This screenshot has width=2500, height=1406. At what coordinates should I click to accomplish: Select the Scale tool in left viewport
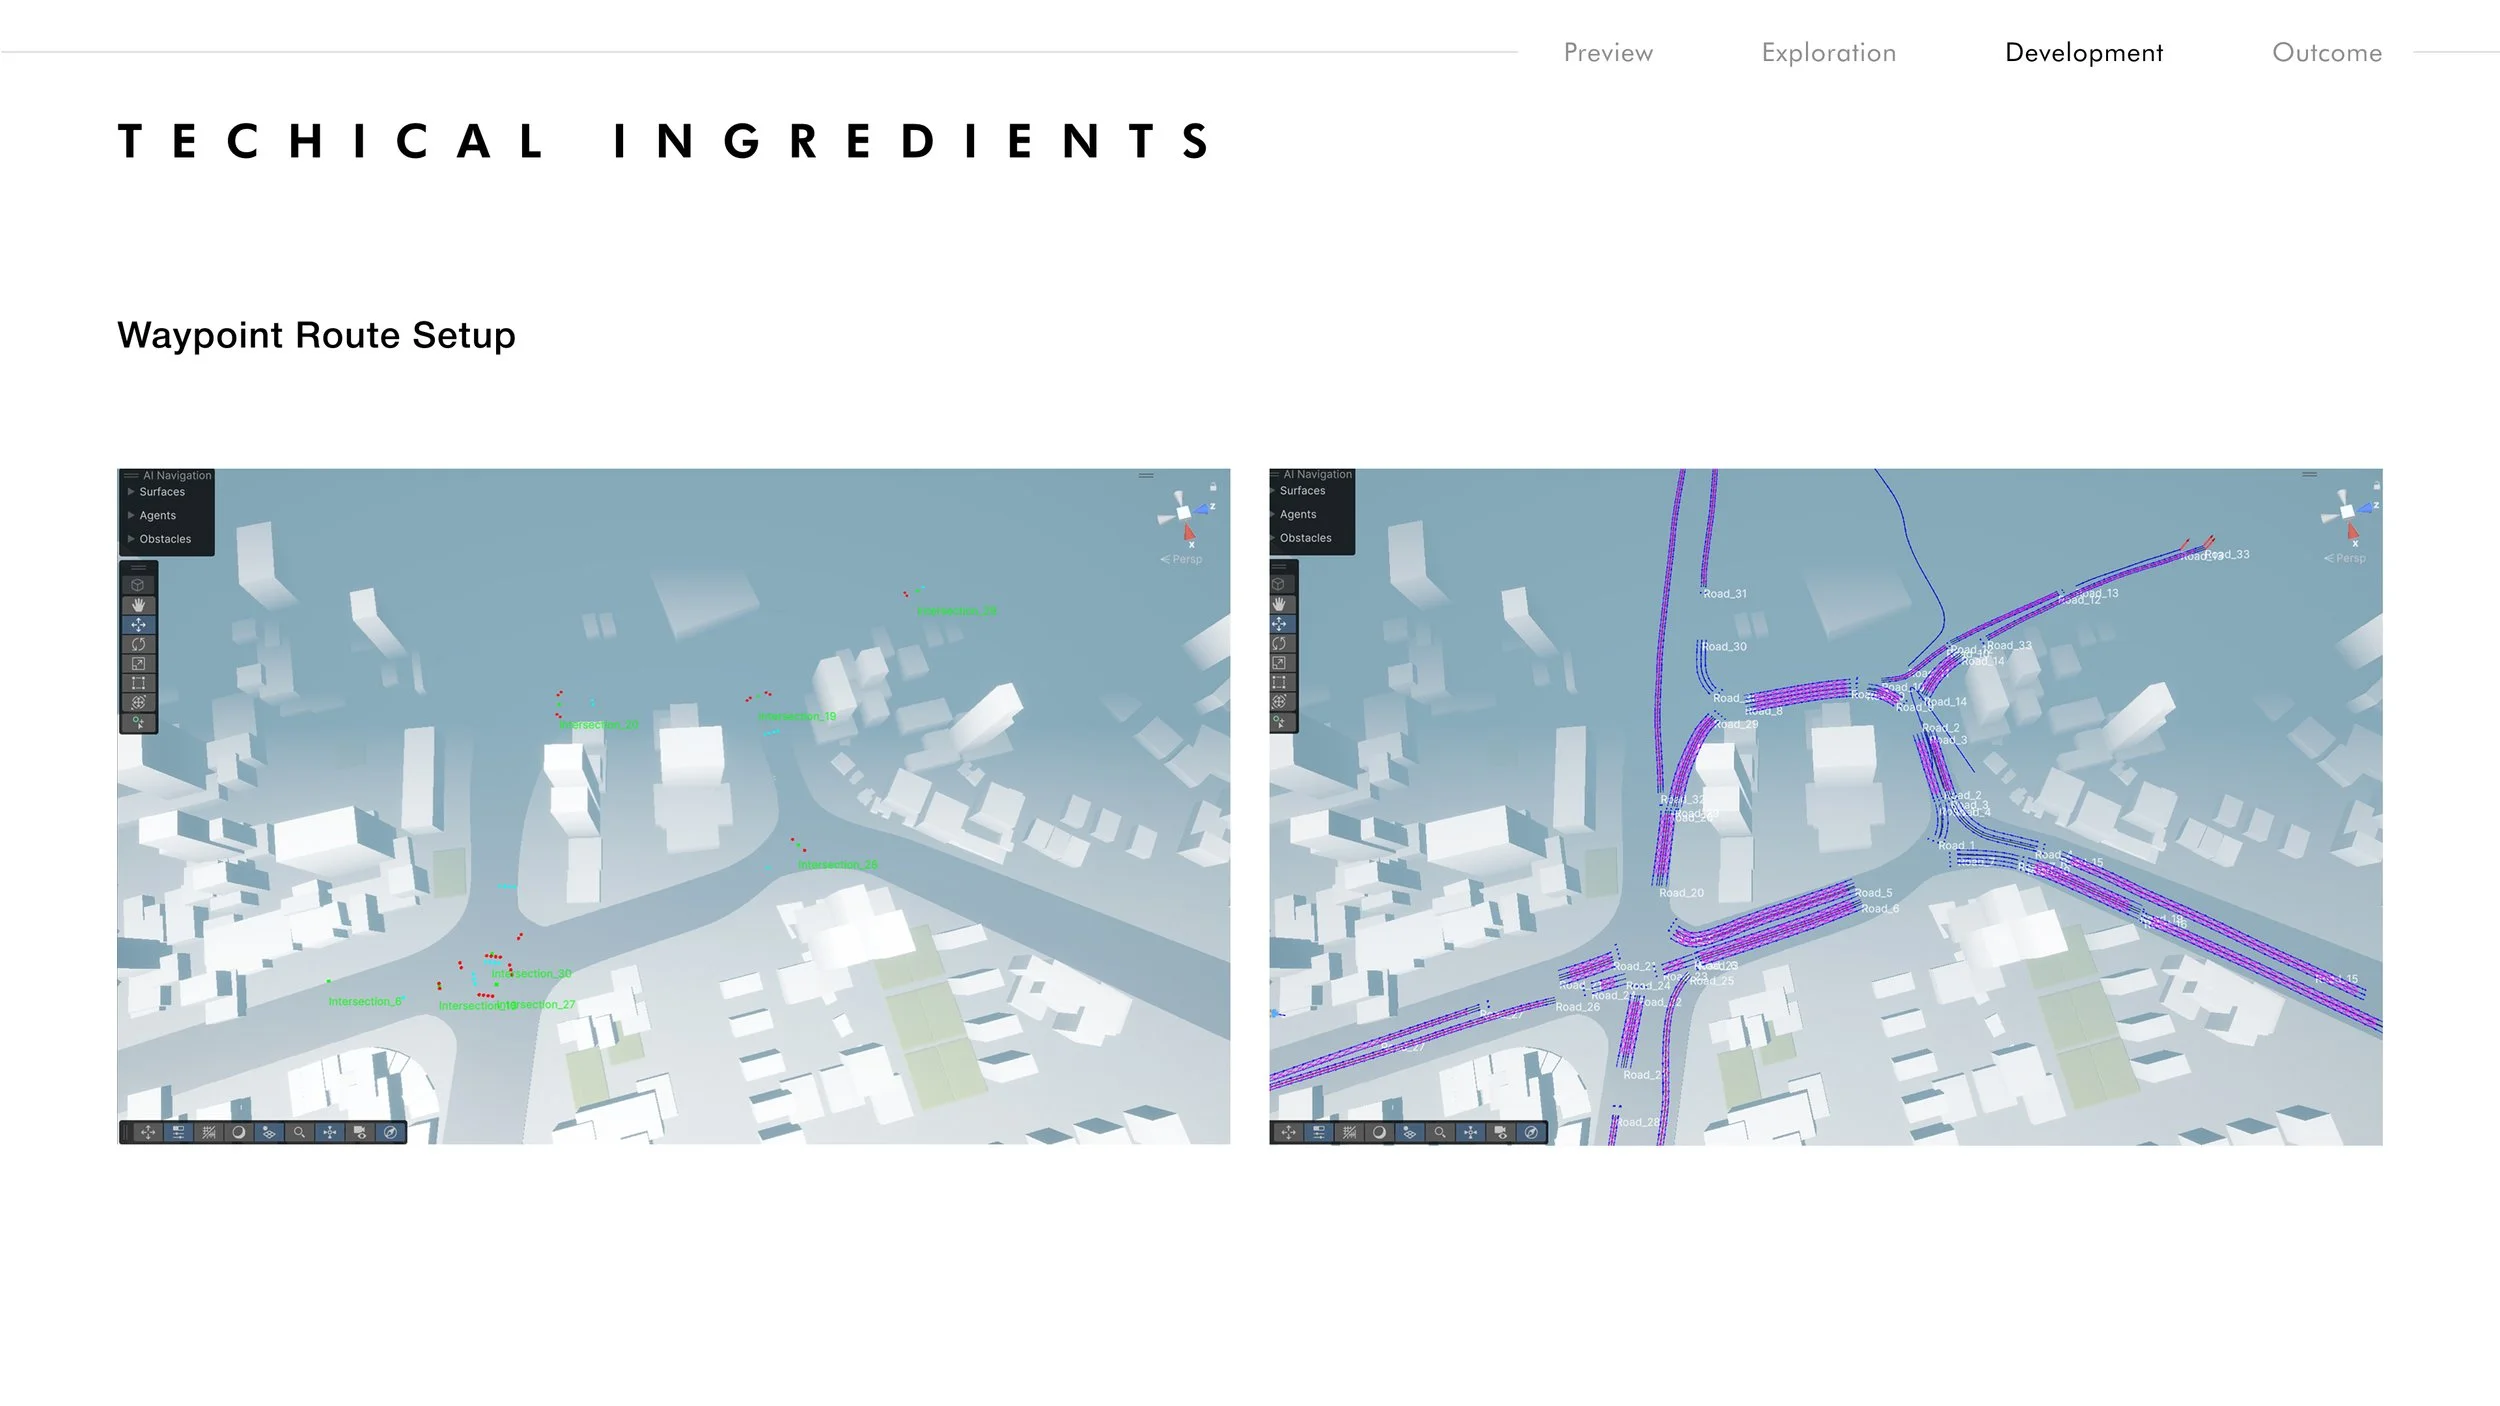tap(138, 663)
